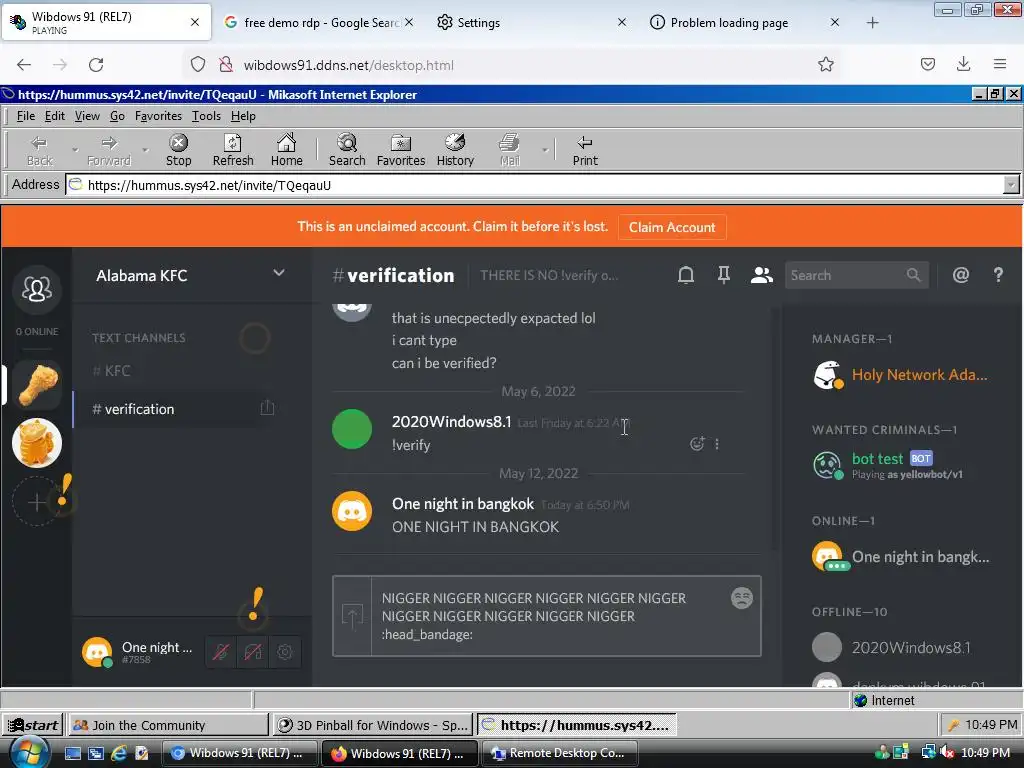Select the chicken drumstick server icon

pyautogui.click(x=37, y=385)
